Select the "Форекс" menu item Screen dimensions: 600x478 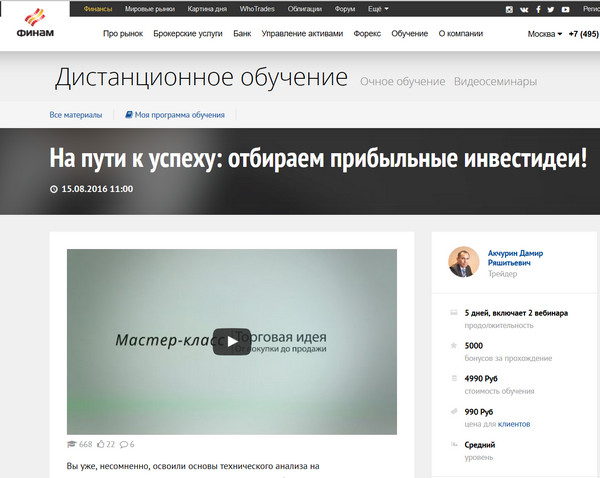(x=366, y=33)
